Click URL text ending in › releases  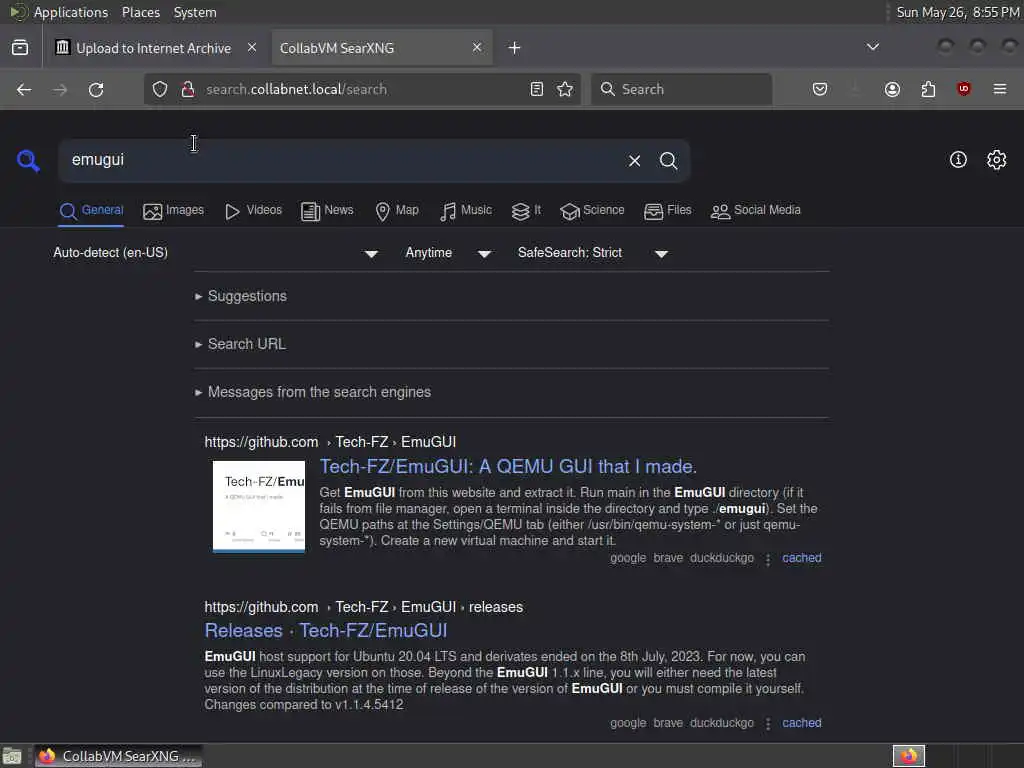point(364,607)
